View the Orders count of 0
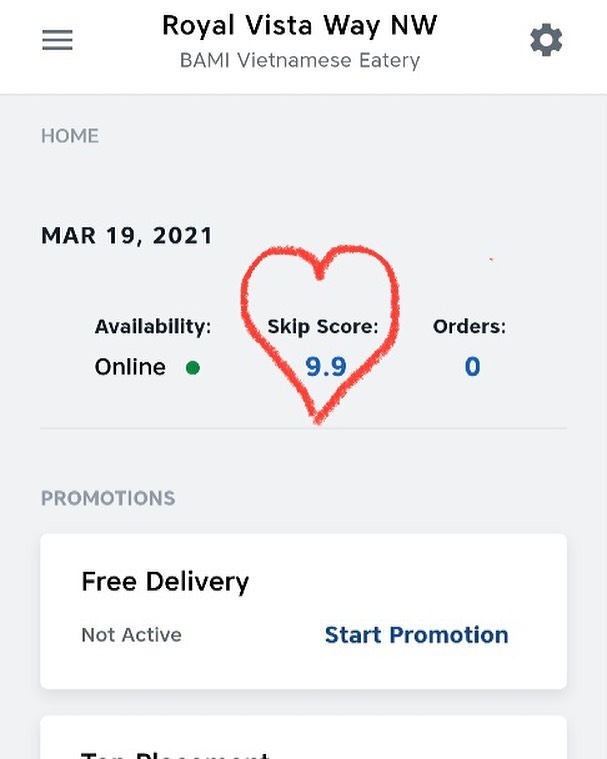Screen dimensions: 607x759 point(472,367)
